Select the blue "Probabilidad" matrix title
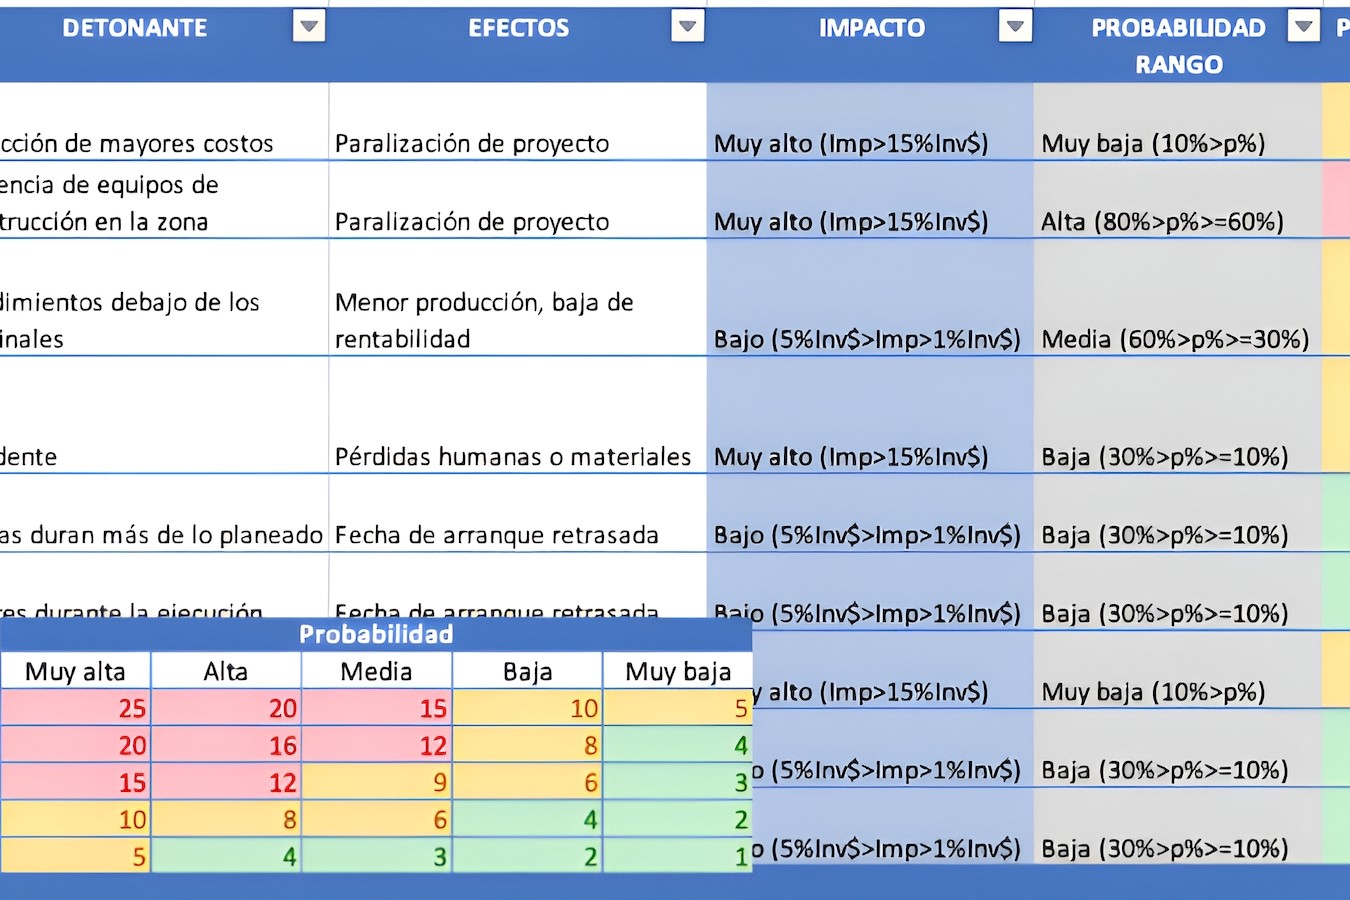Image resolution: width=1350 pixels, height=900 pixels. 376,634
